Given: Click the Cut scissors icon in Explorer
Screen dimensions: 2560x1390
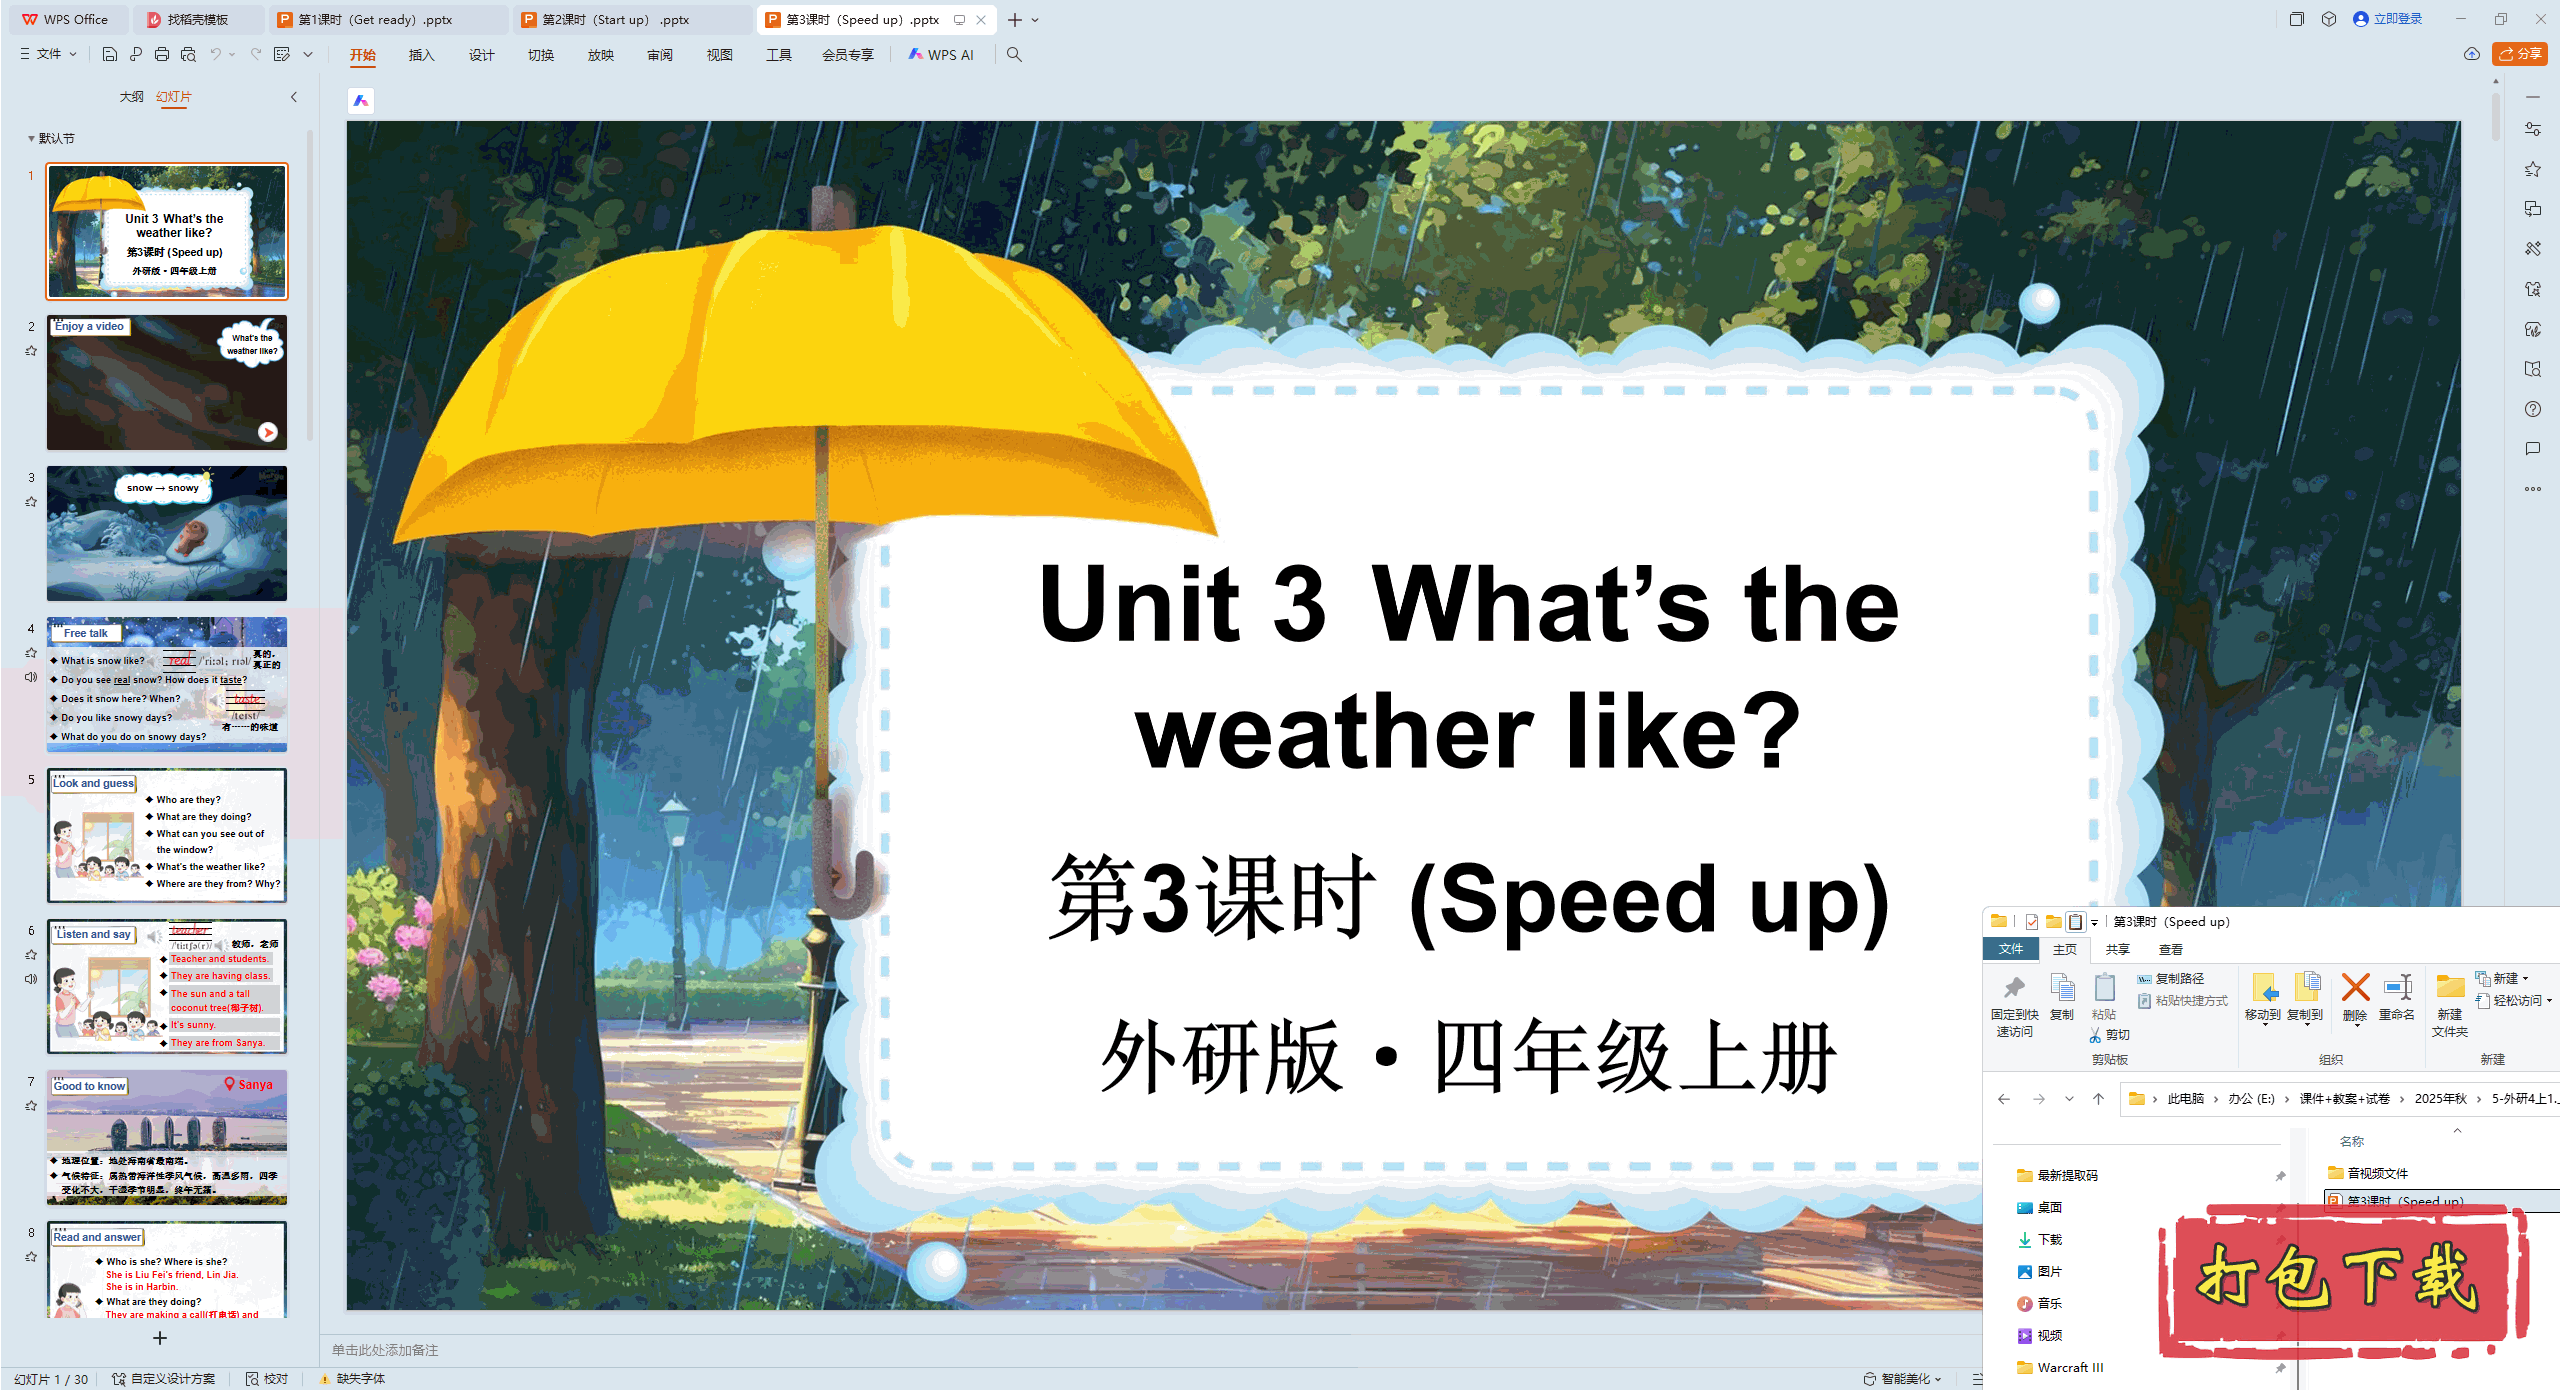Looking at the screenshot, I should pyautogui.click(x=2095, y=1035).
